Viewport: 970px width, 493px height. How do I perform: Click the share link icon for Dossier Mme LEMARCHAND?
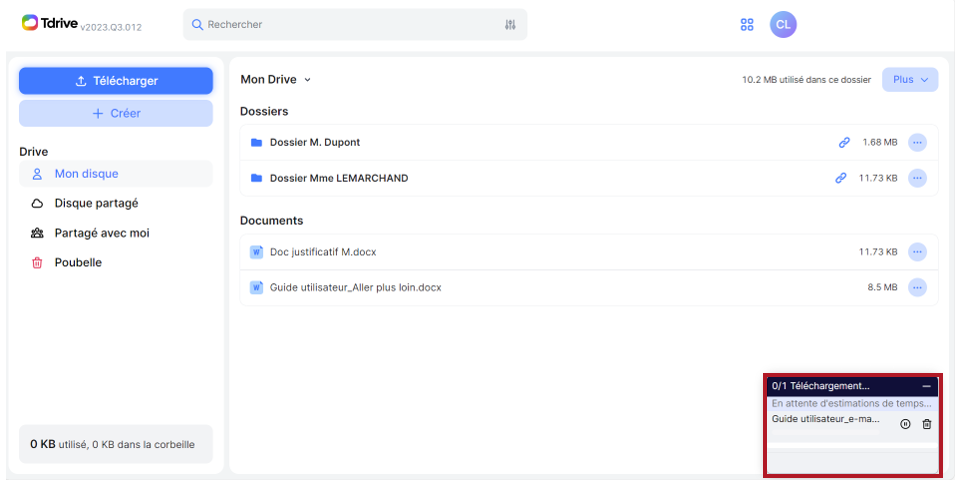tap(841, 178)
